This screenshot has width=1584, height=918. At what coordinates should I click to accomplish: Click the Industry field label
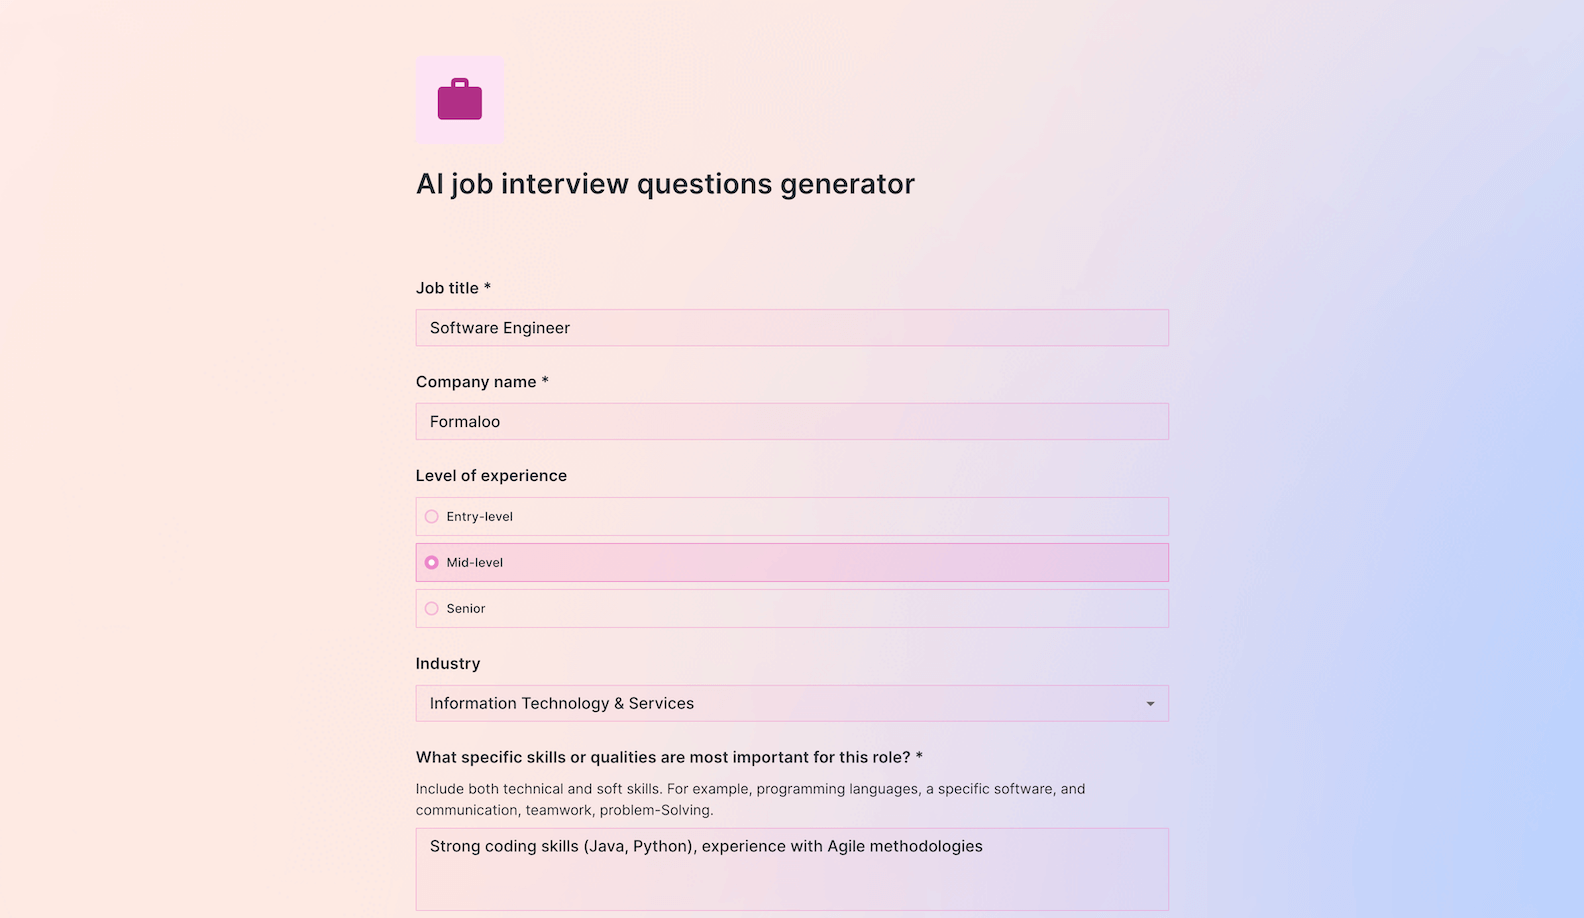[x=447, y=663]
